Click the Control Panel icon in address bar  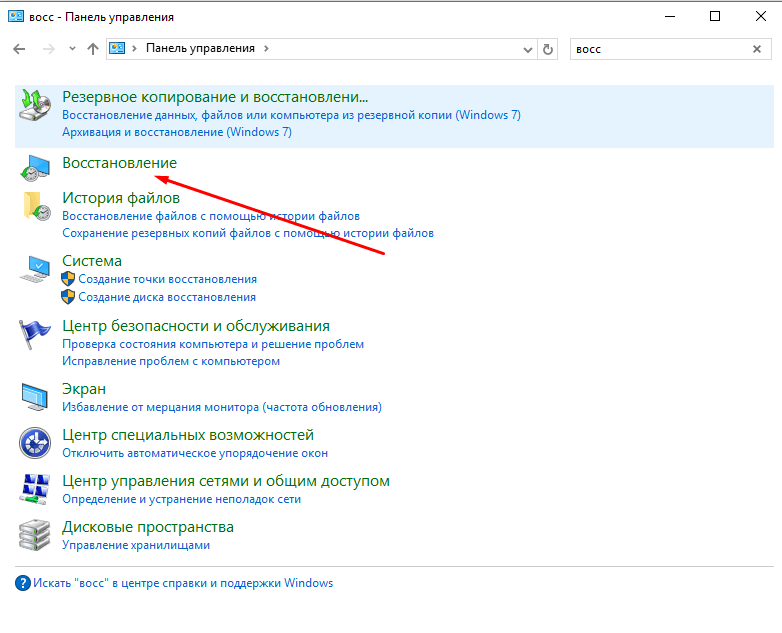click(x=117, y=48)
